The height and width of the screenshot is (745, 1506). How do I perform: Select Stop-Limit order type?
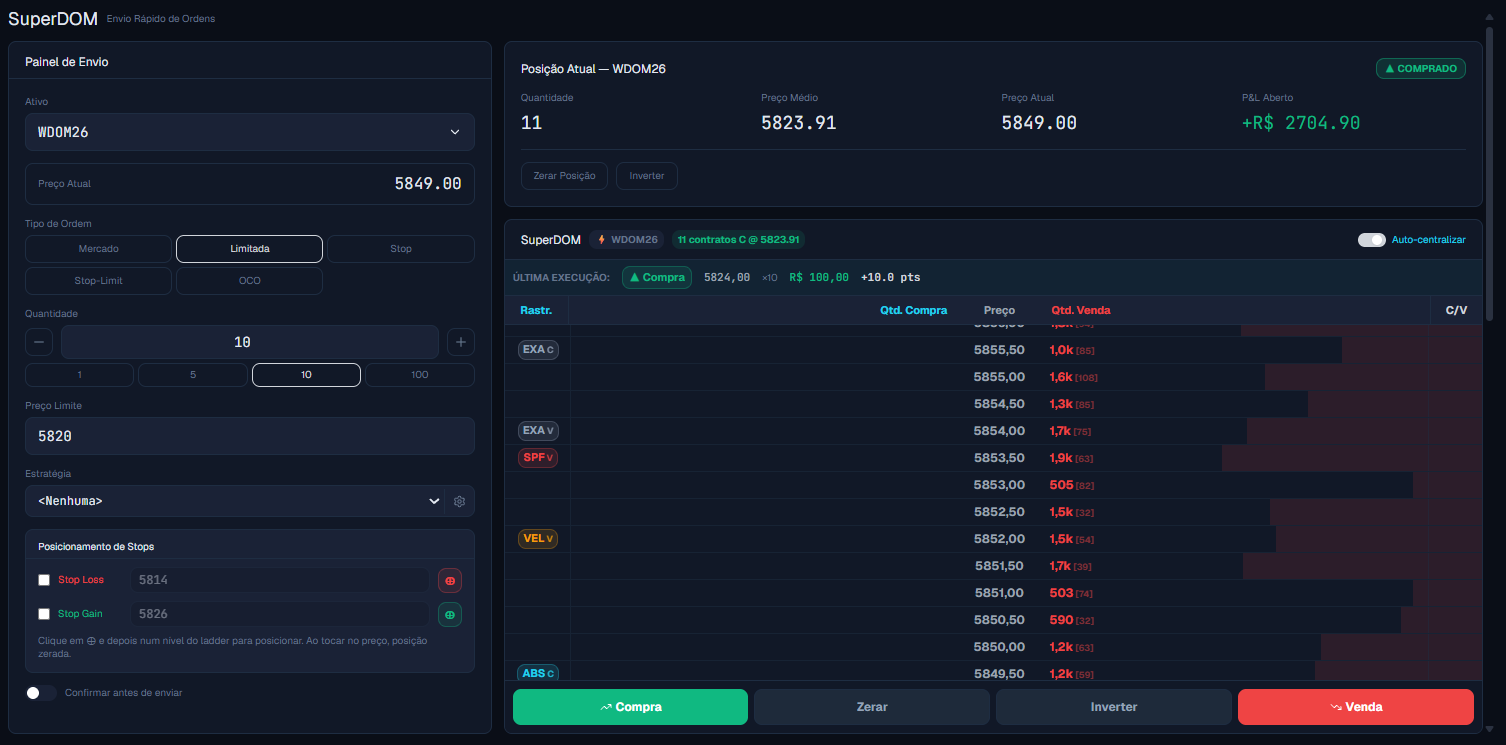tap(98, 280)
